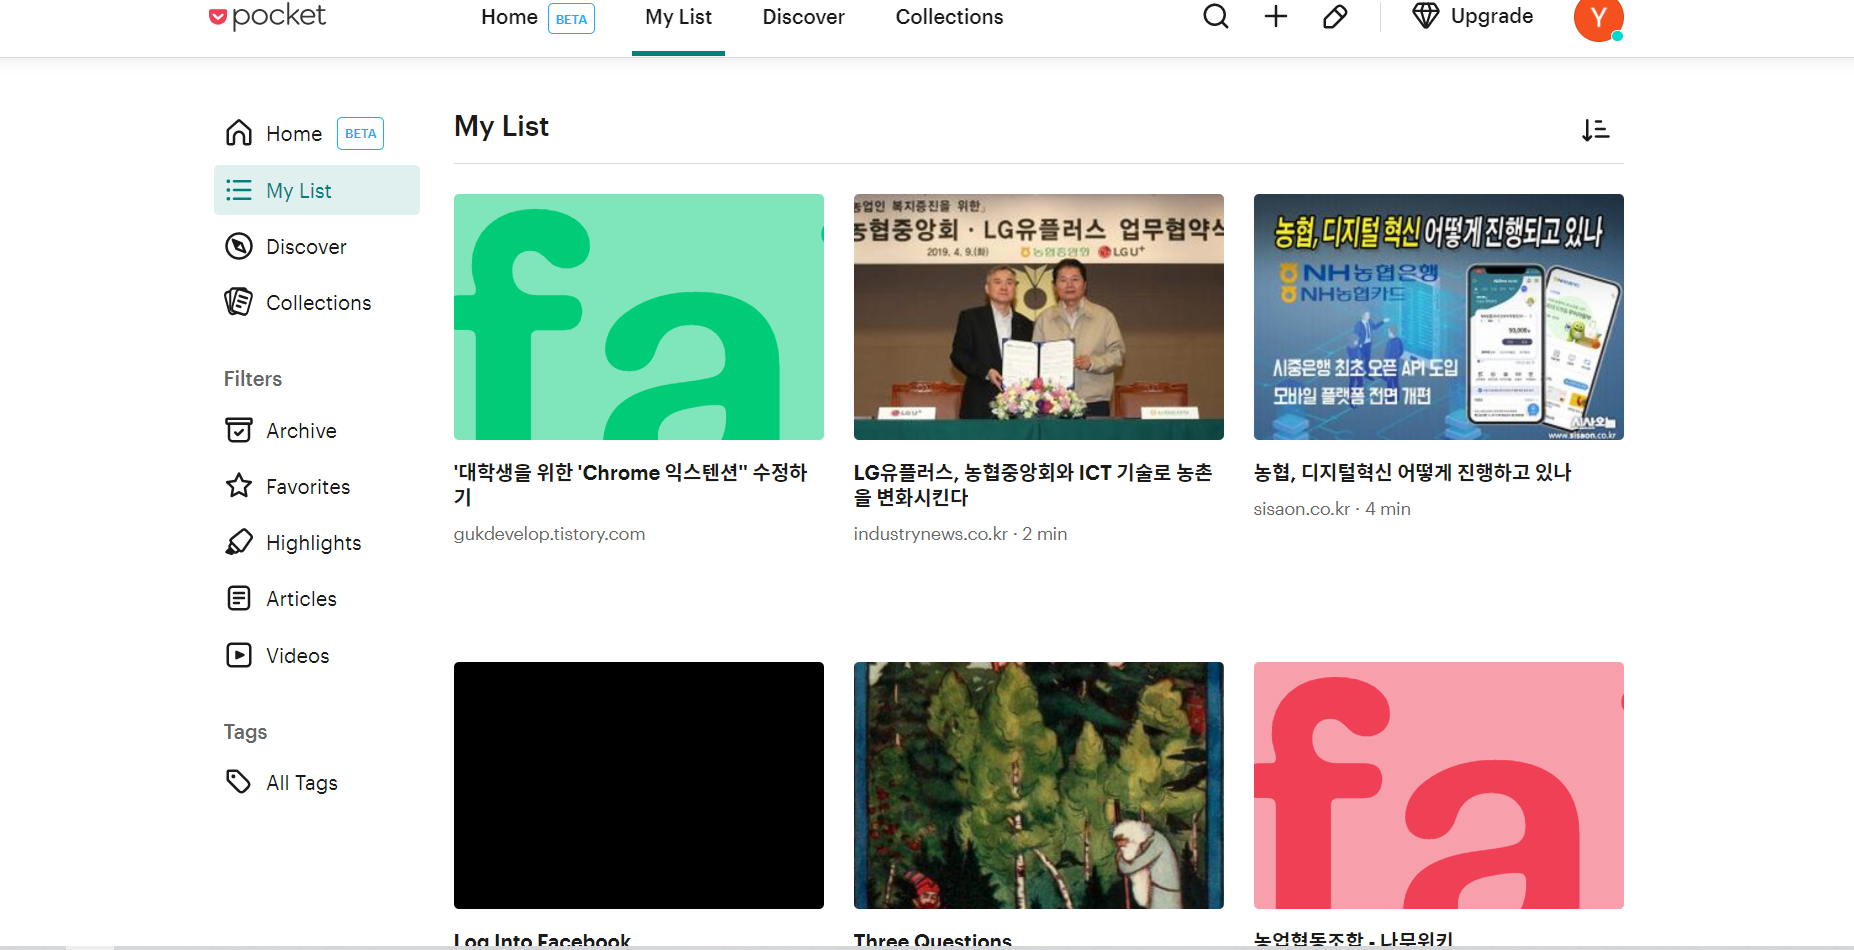1854x950 pixels.
Task: Click the Archive box icon
Action: [x=239, y=430]
